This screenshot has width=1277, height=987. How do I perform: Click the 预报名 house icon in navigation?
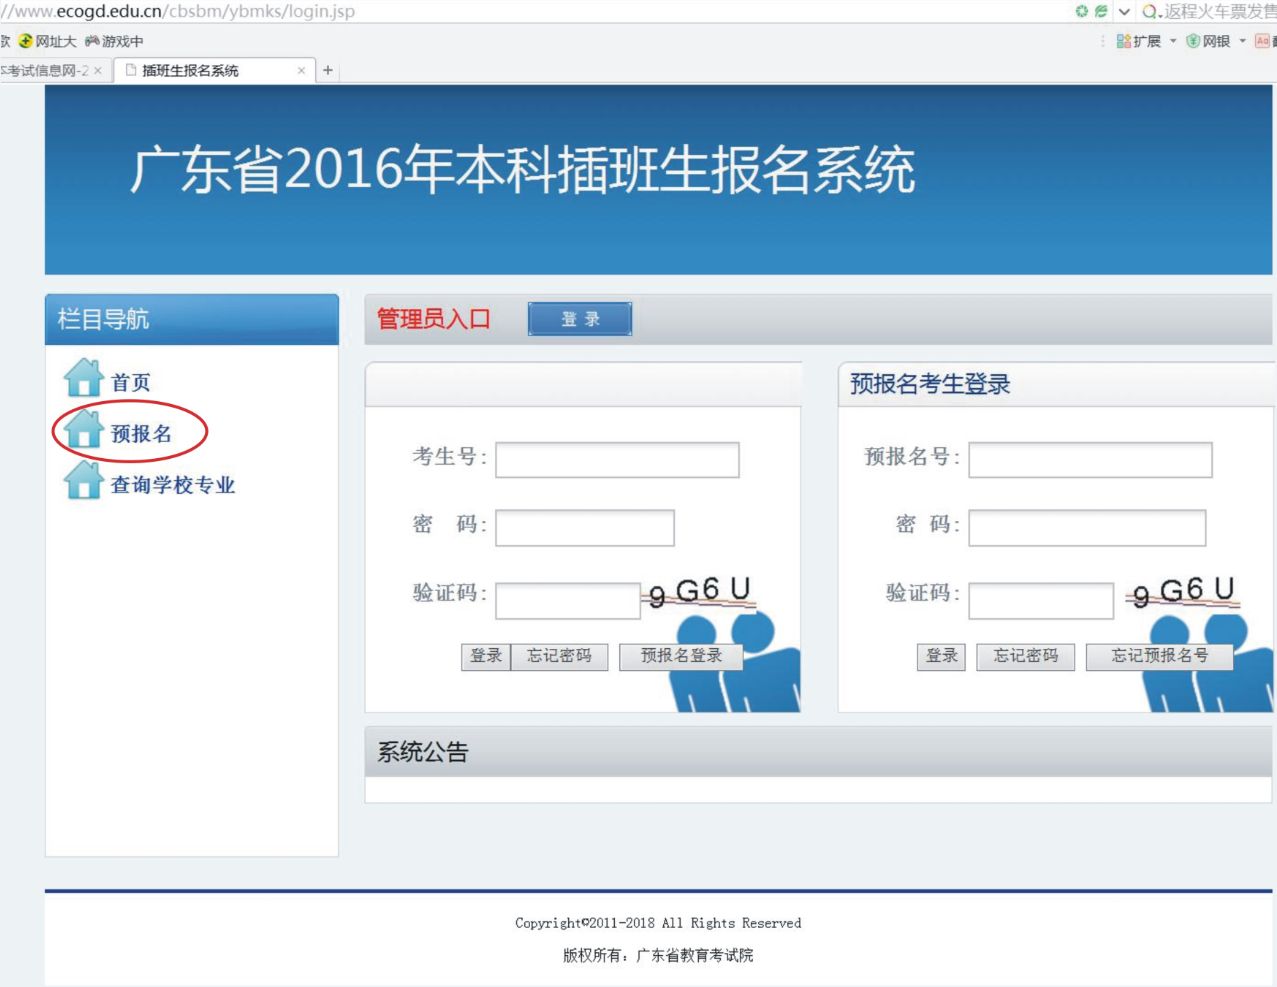point(84,429)
